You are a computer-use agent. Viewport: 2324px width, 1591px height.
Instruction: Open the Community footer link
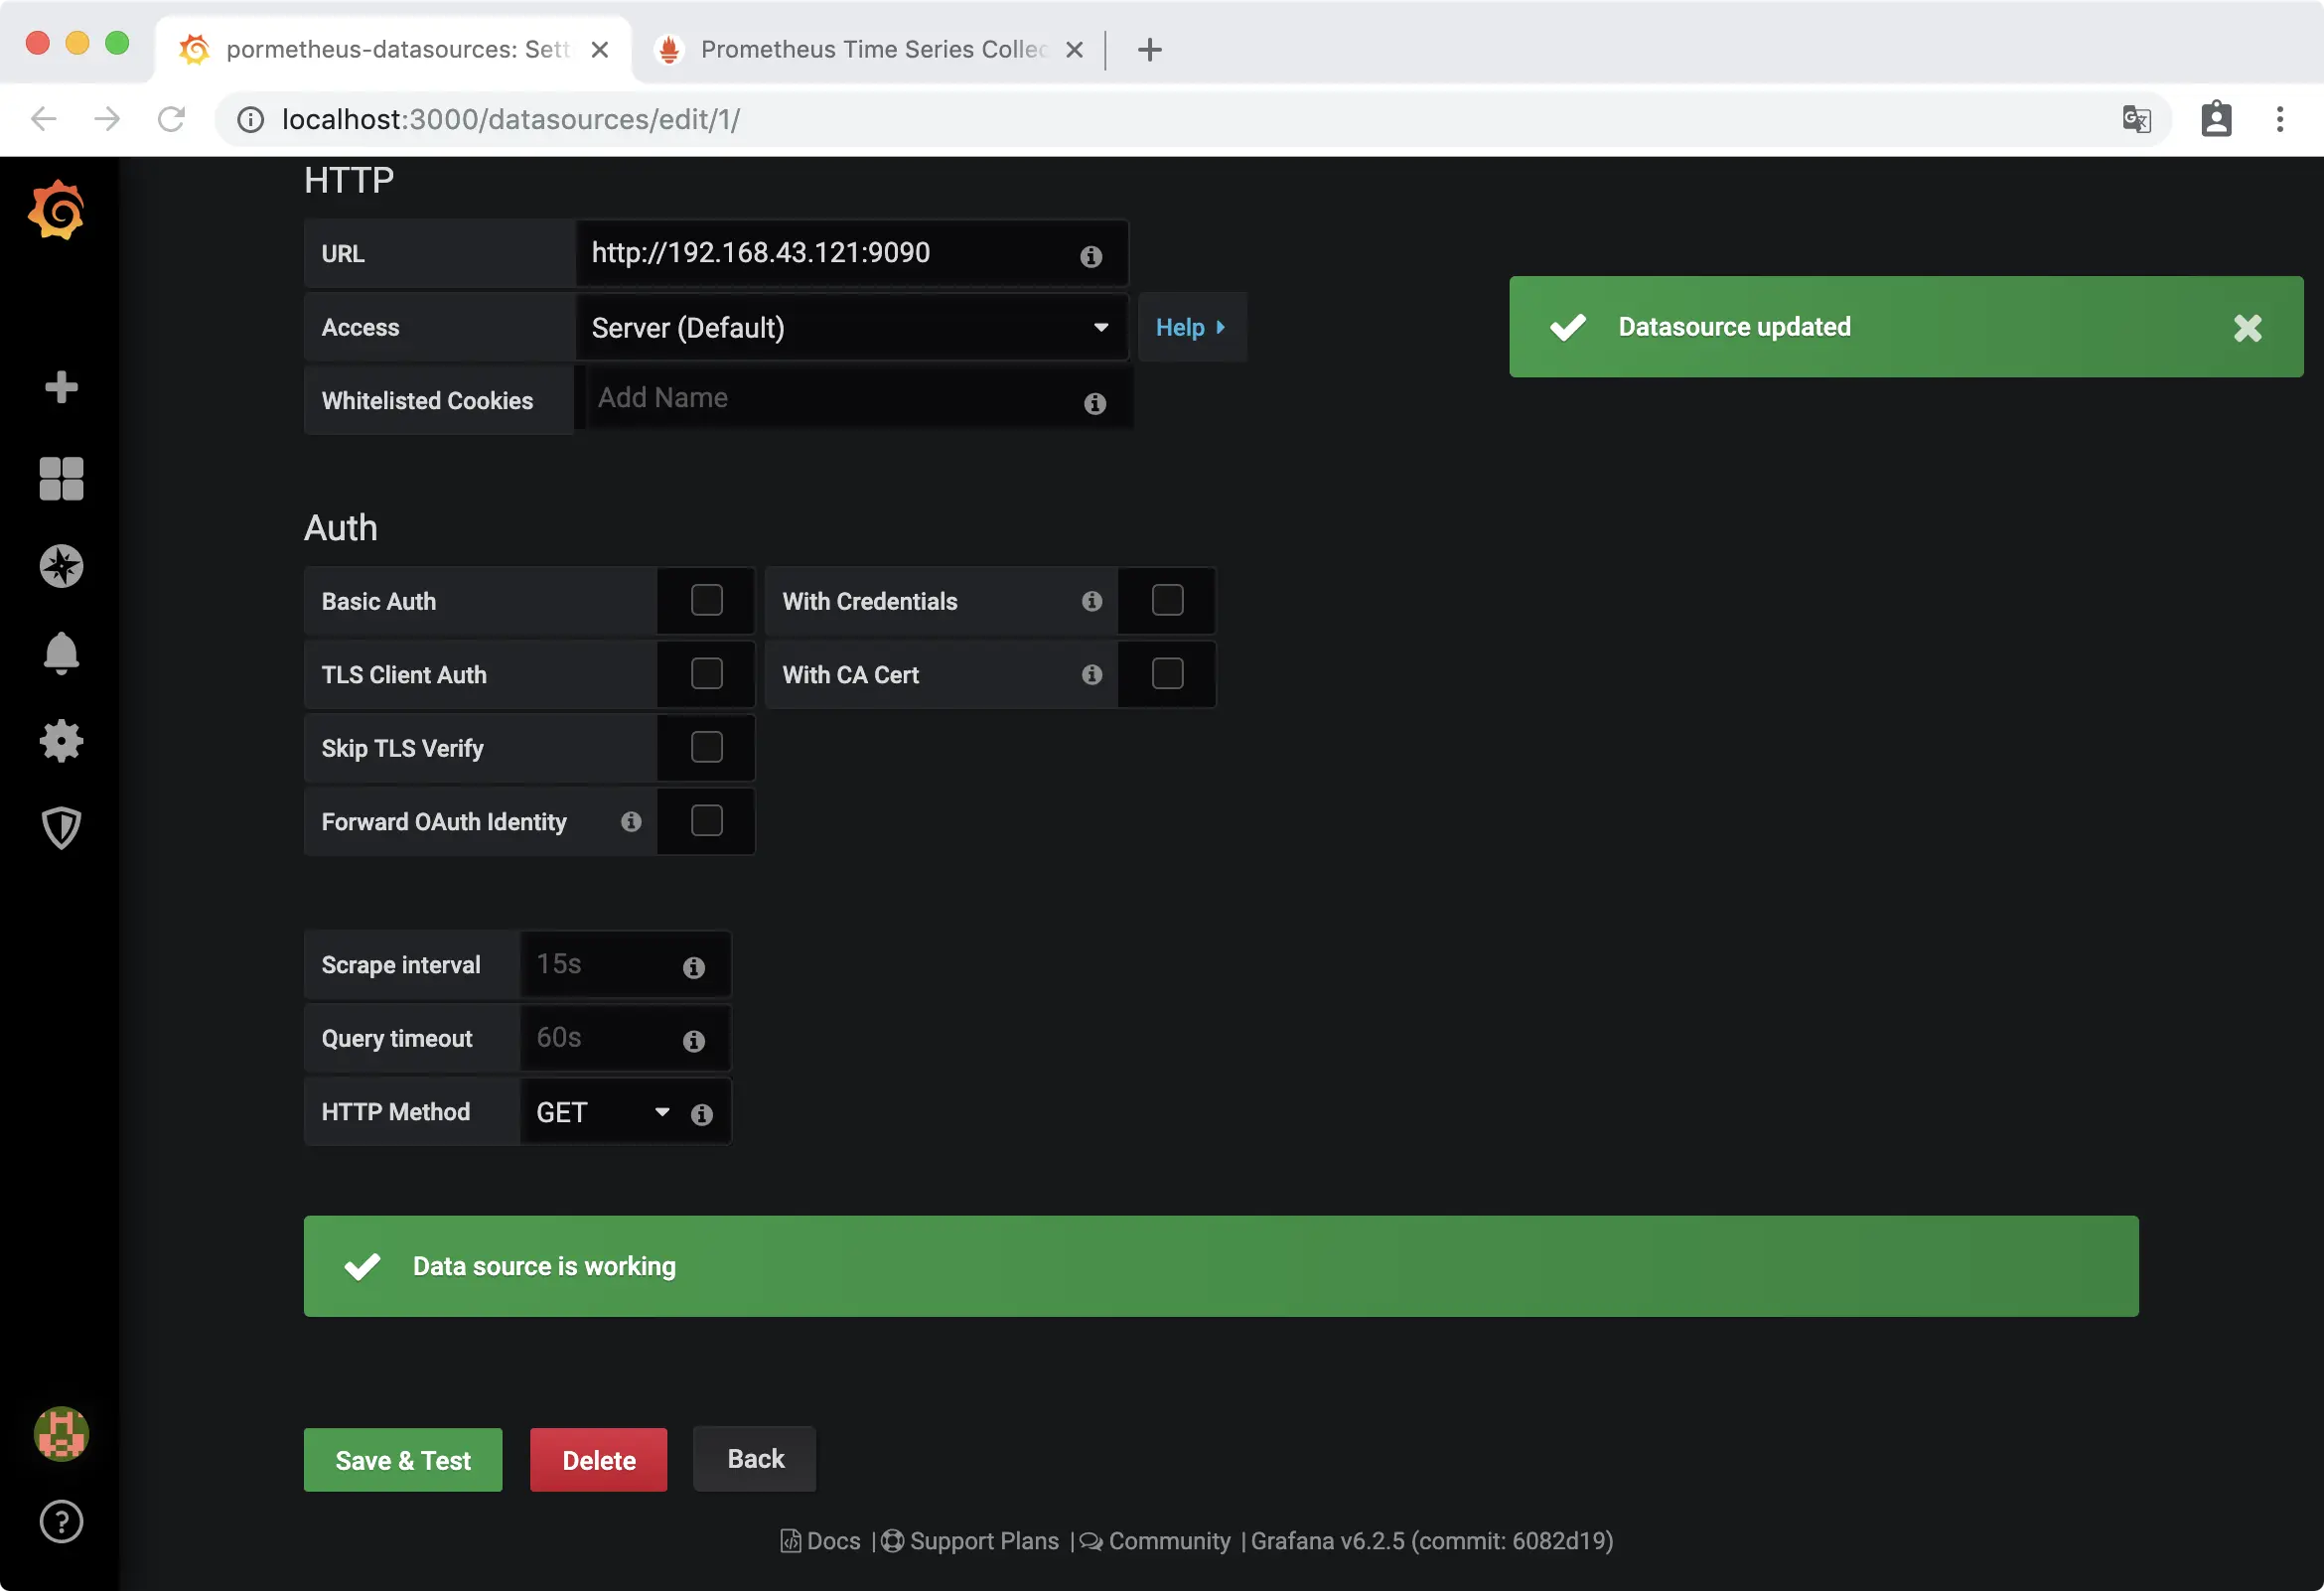coord(1155,1541)
